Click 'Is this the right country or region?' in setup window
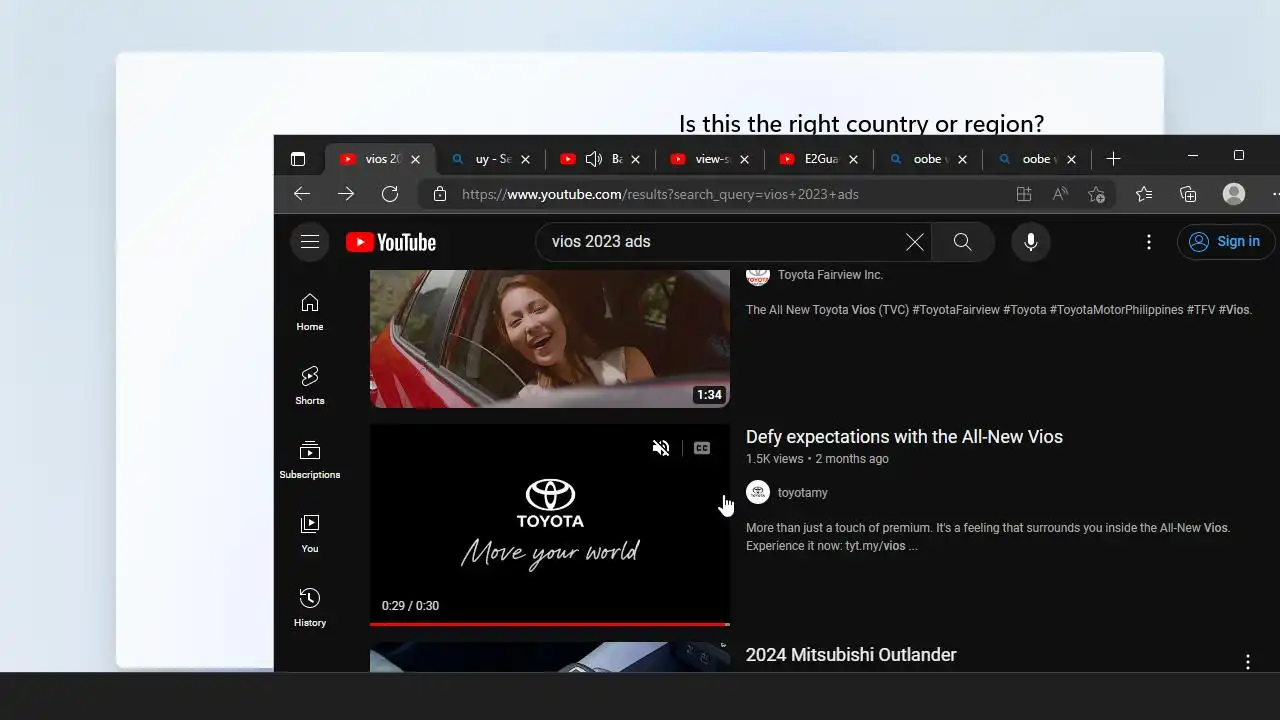The height and width of the screenshot is (720, 1280). click(x=861, y=123)
